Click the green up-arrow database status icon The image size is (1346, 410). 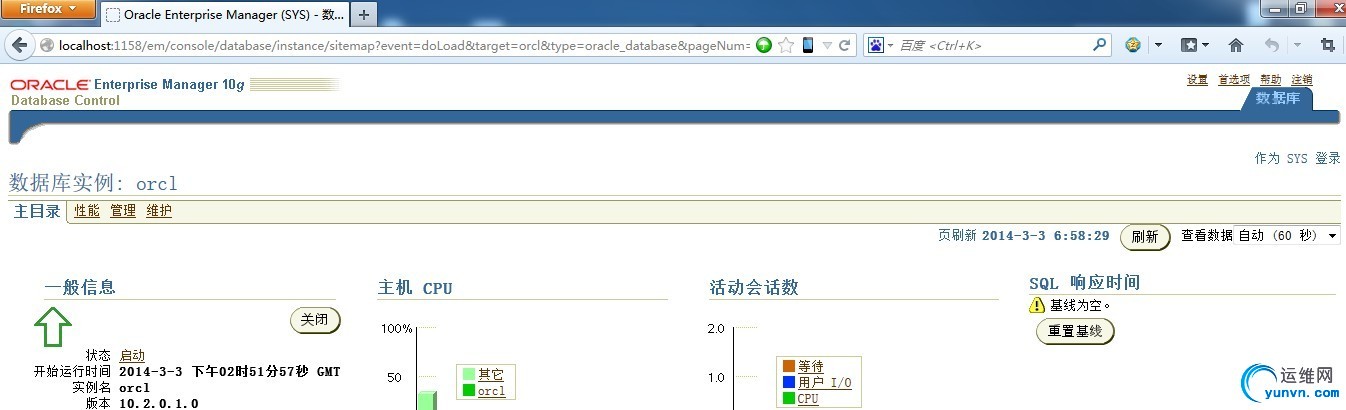tap(54, 326)
